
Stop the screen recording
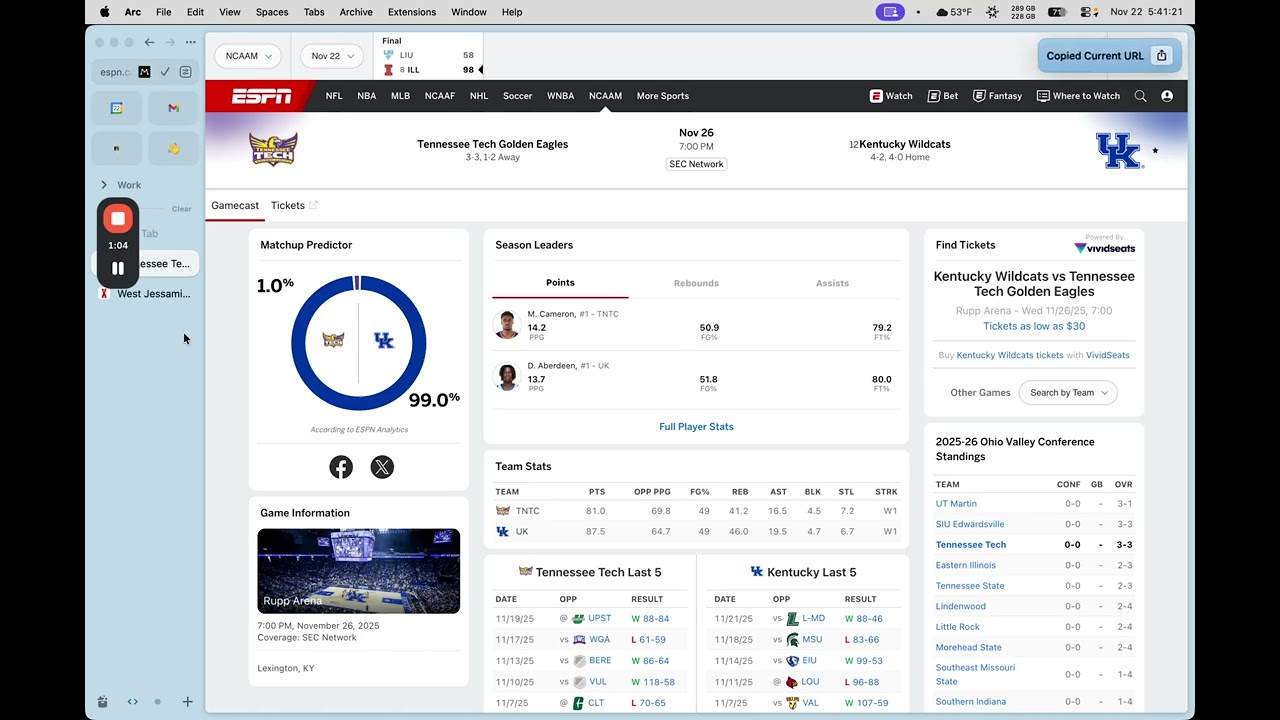118,218
